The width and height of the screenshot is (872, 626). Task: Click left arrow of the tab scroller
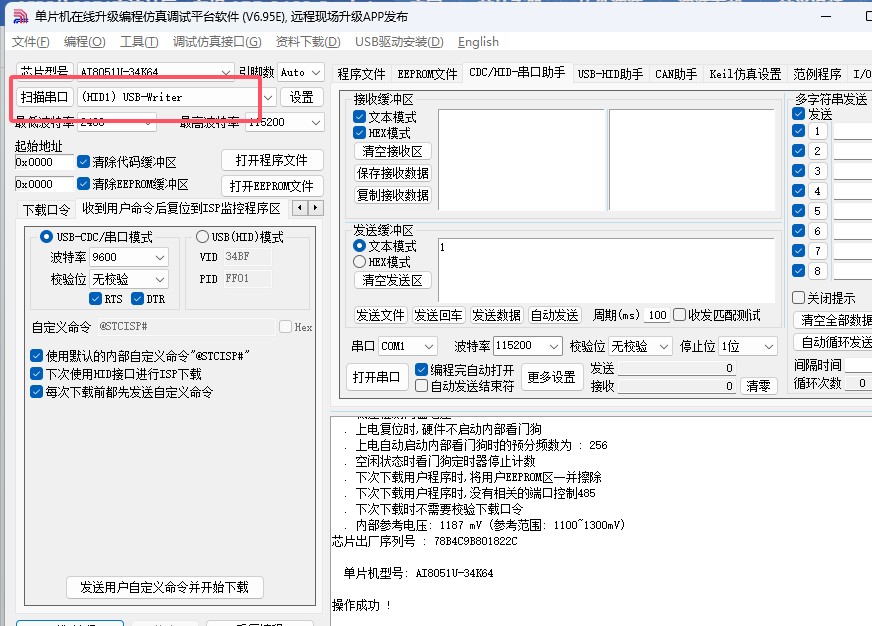tap(300, 208)
